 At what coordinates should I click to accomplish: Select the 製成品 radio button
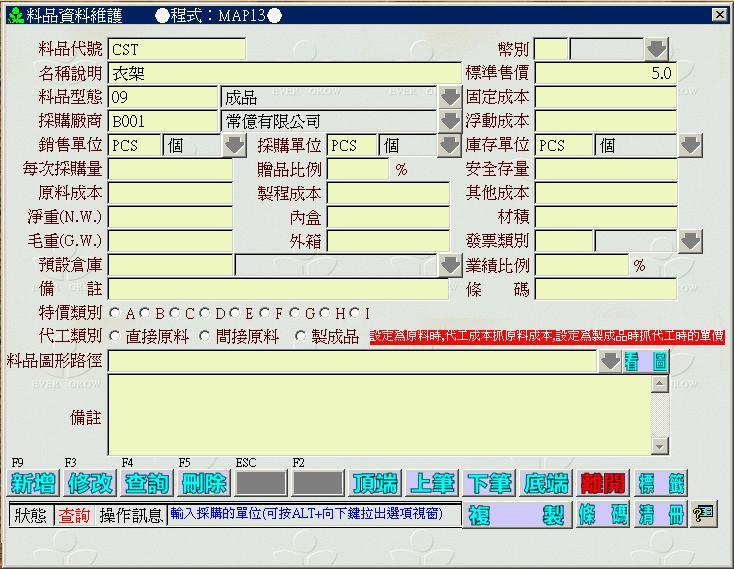tap(301, 337)
